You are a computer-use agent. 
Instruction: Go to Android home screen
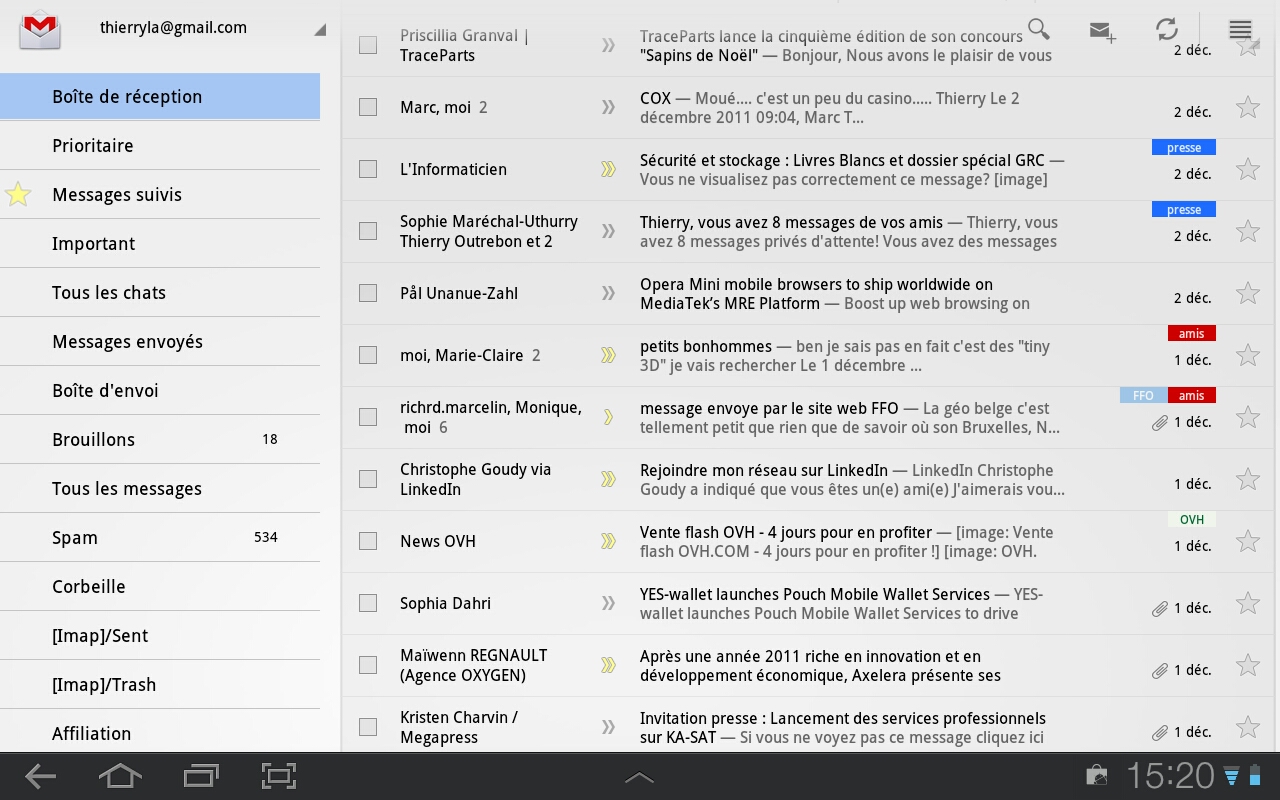[x=119, y=776]
